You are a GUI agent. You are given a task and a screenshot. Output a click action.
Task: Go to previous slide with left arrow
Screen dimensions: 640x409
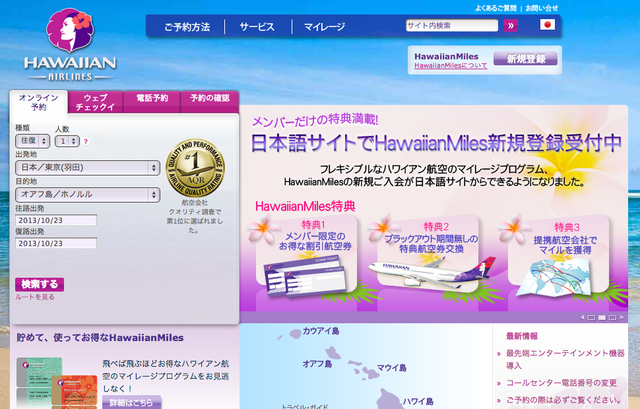coord(582,318)
